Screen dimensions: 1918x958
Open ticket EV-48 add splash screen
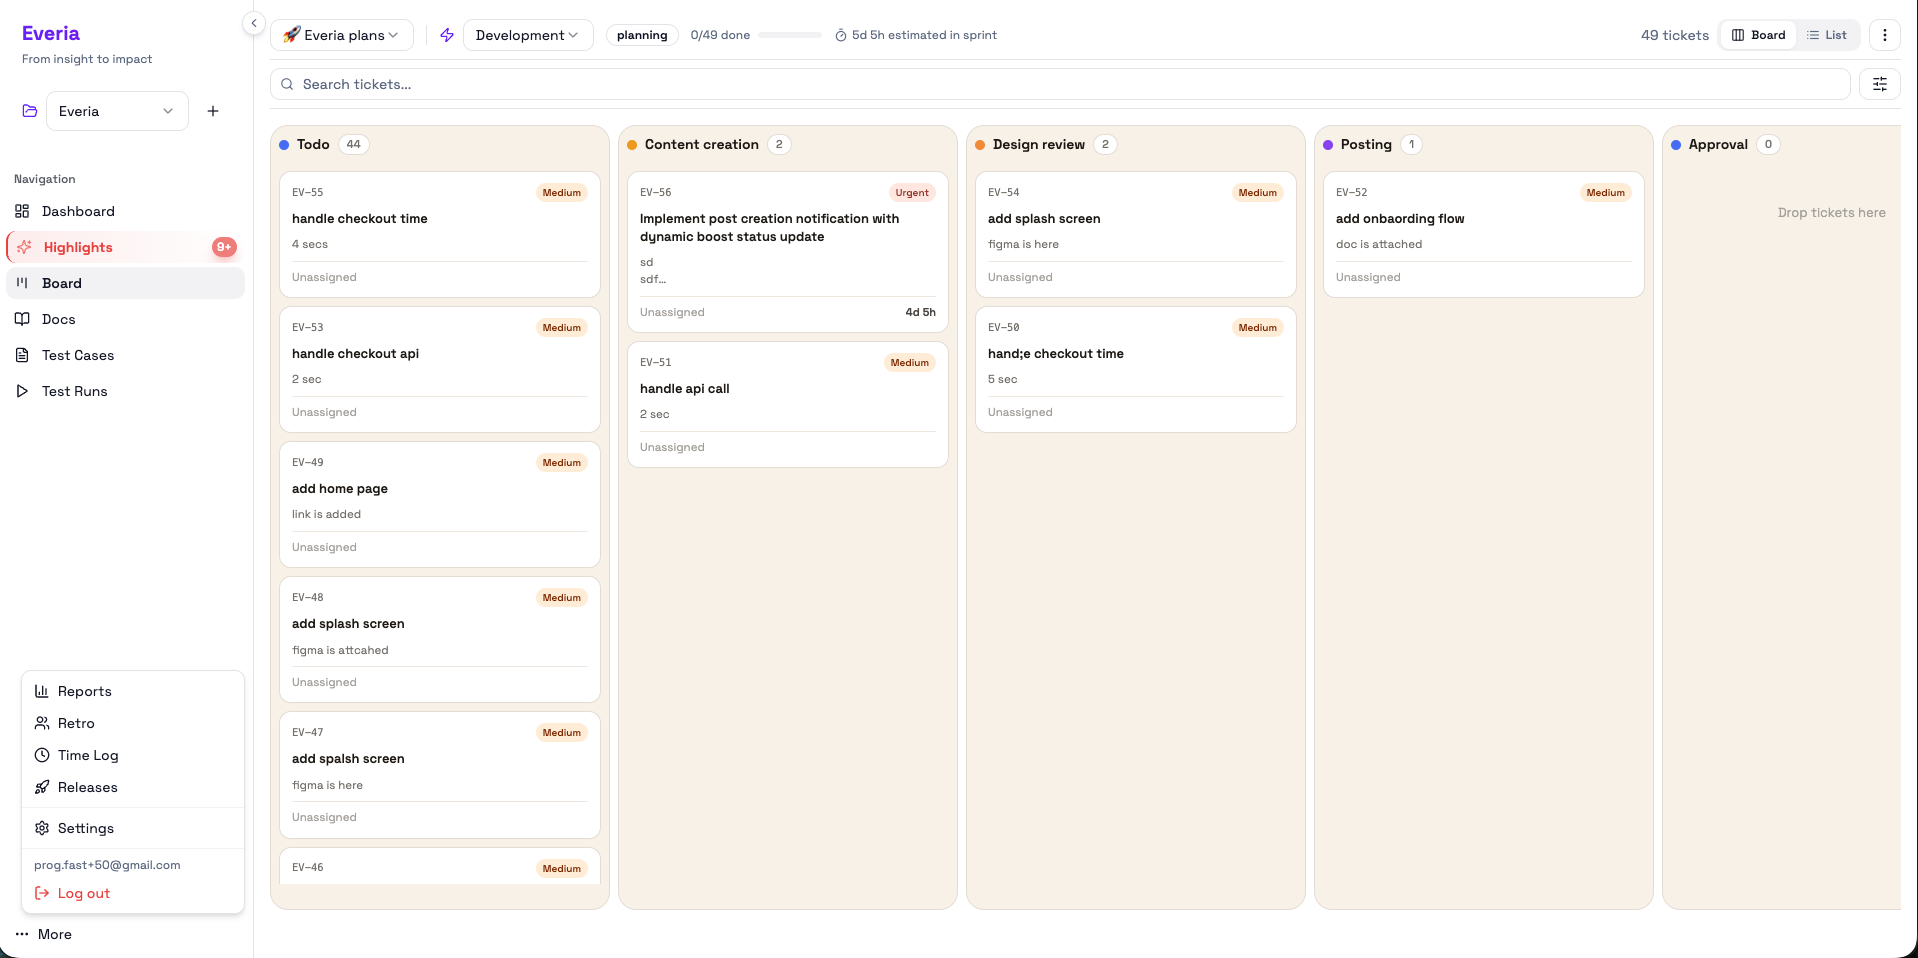[440, 639]
